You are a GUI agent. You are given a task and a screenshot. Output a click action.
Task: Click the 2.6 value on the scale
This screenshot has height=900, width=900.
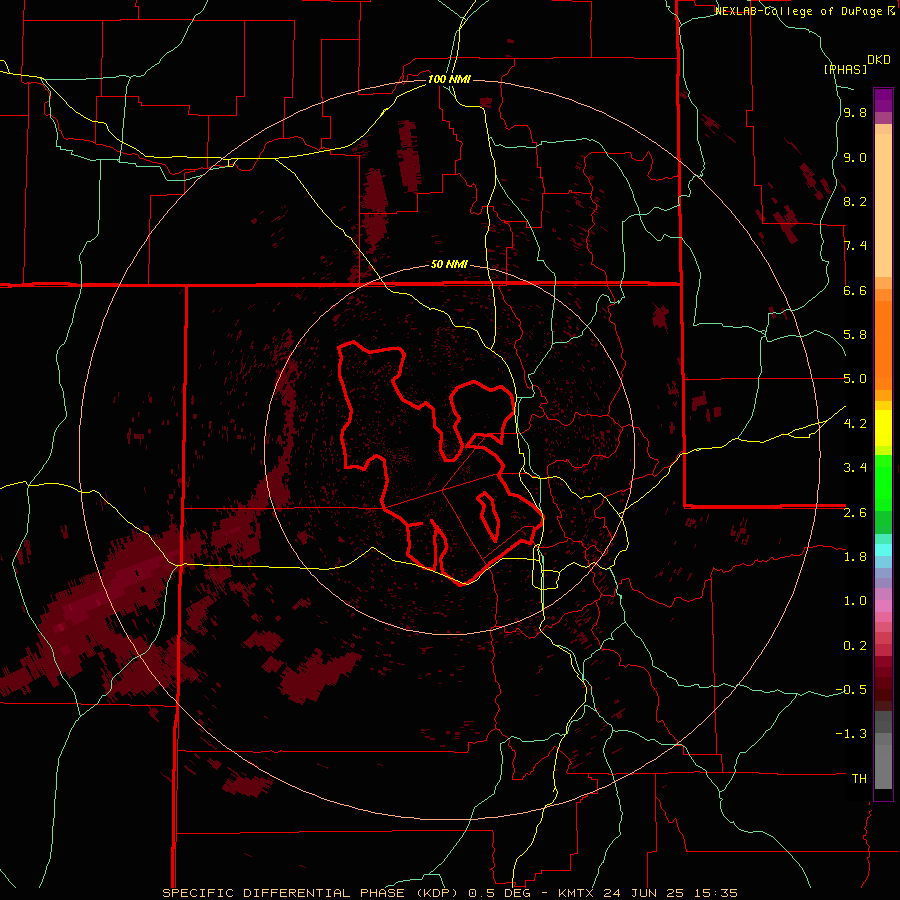click(x=855, y=512)
